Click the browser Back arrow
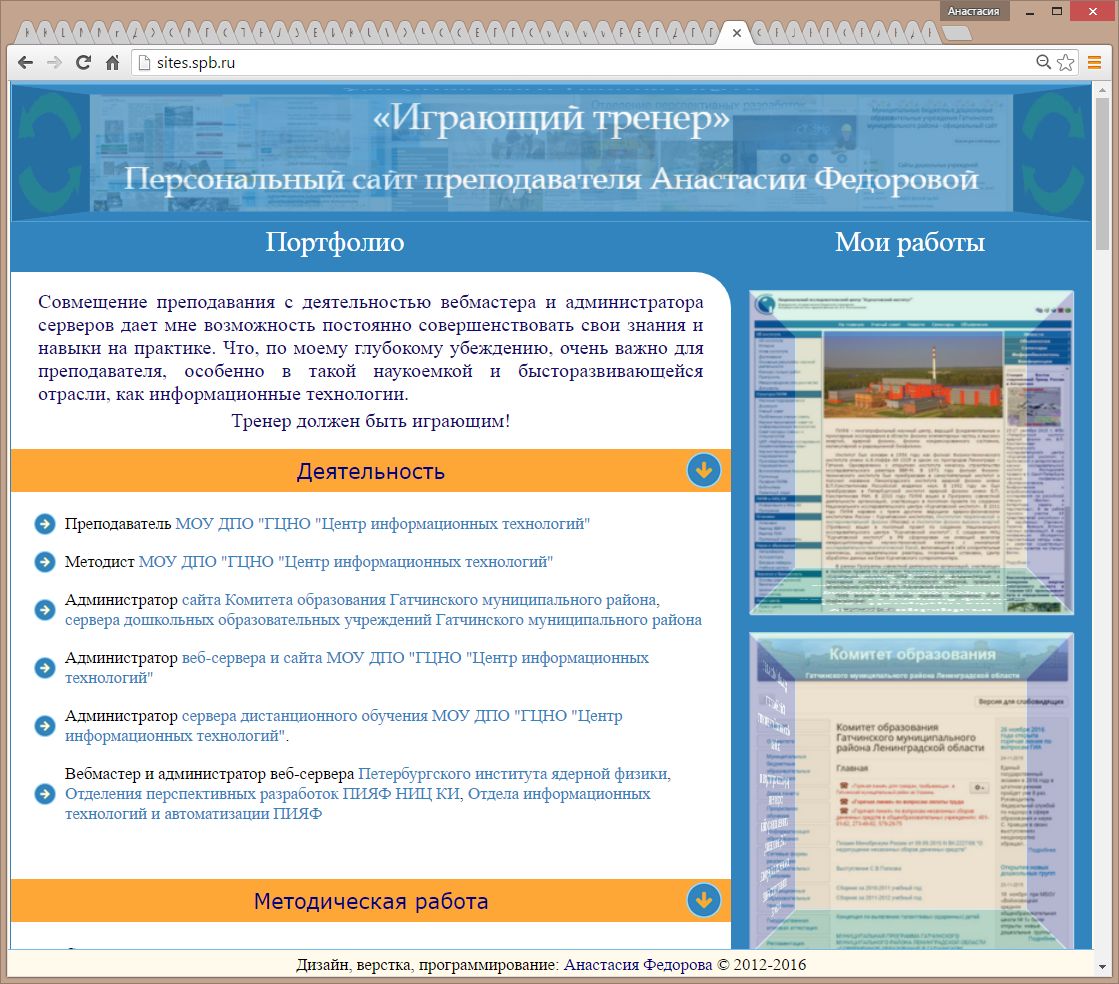 pos(26,63)
